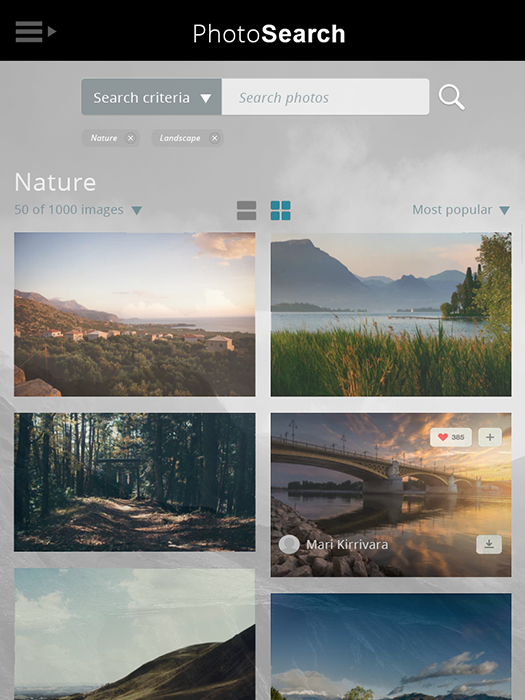The width and height of the screenshot is (525, 700).
Task: Open the lake and mountains photo
Action: click(391, 314)
